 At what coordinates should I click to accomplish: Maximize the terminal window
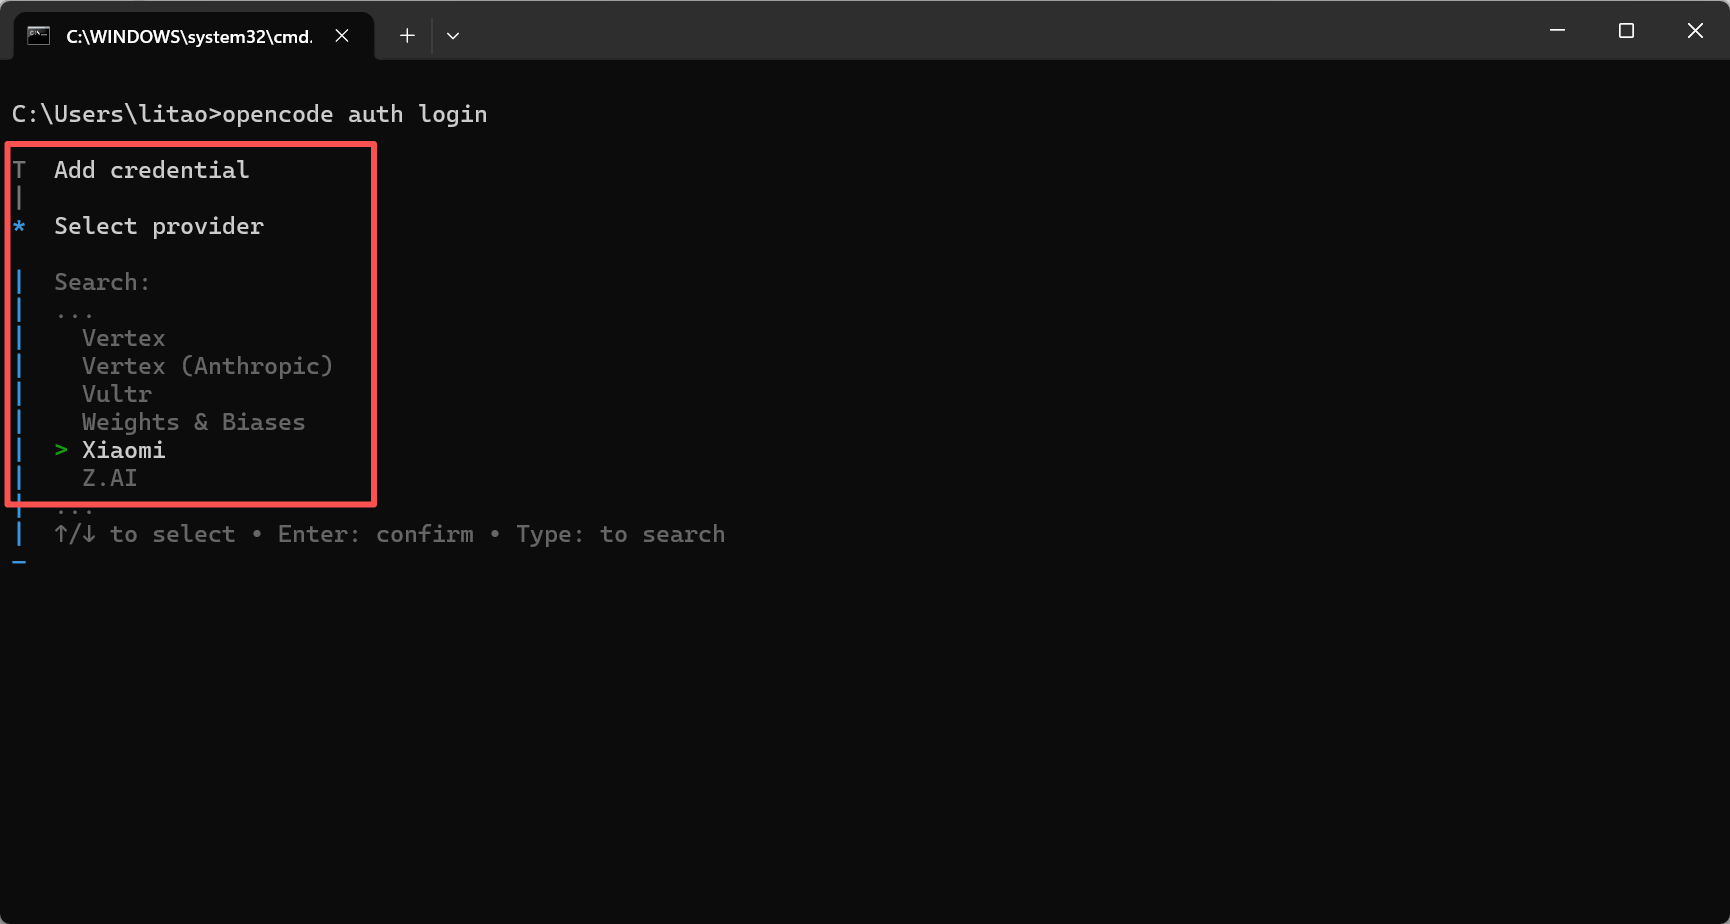click(x=1626, y=31)
